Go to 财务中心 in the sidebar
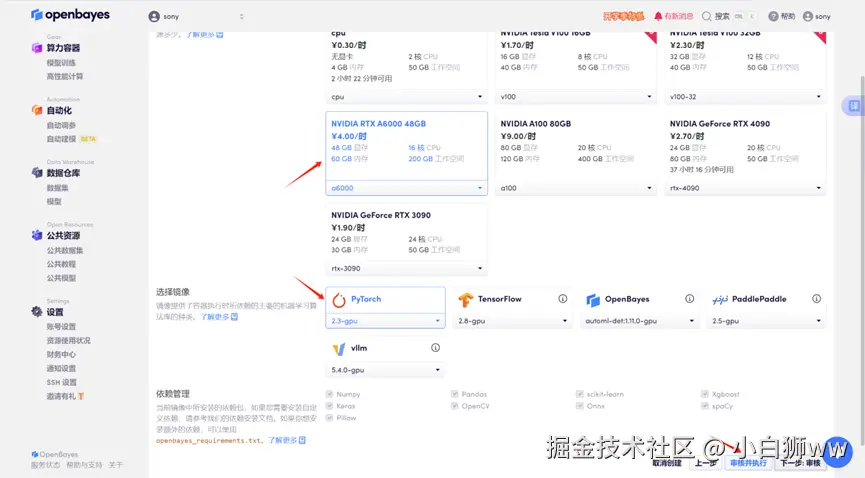This screenshot has height=478, width=865. [61, 354]
